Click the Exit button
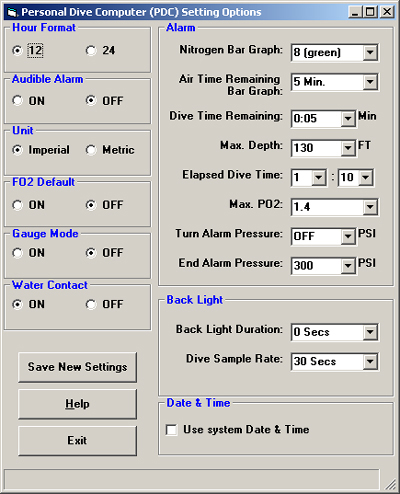The width and height of the screenshot is (400, 494). pyautogui.click(x=77, y=441)
